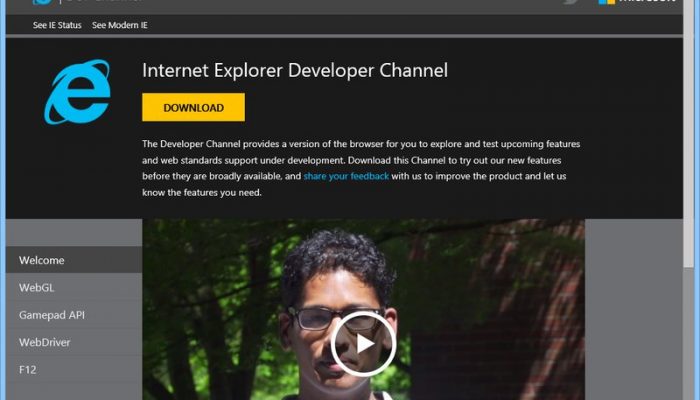Open the See Modern IE link
Image resolution: width=700 pixels, height=400 pixels.
[x=120, y=25]
